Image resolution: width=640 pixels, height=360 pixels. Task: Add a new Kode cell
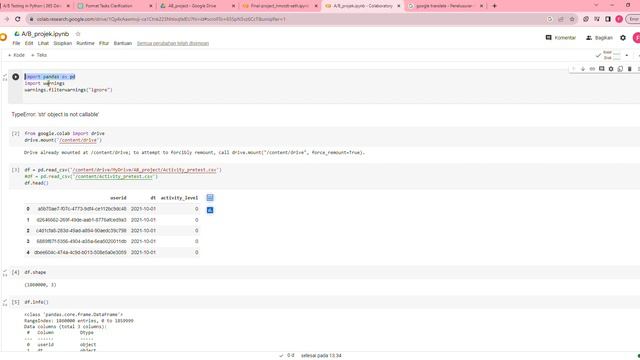16,55
